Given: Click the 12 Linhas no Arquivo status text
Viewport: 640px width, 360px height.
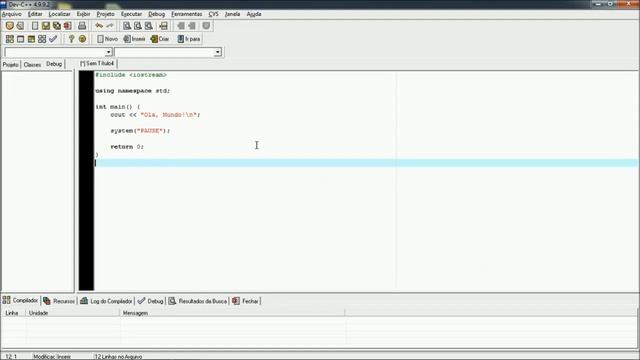Looking at the screenshot, I should (118, 356).
